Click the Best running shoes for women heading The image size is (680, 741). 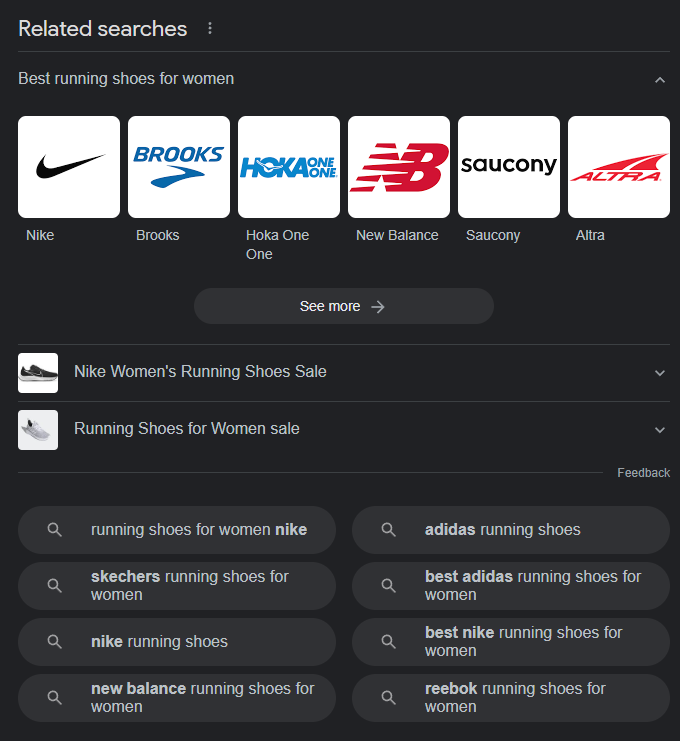[126, 78]
